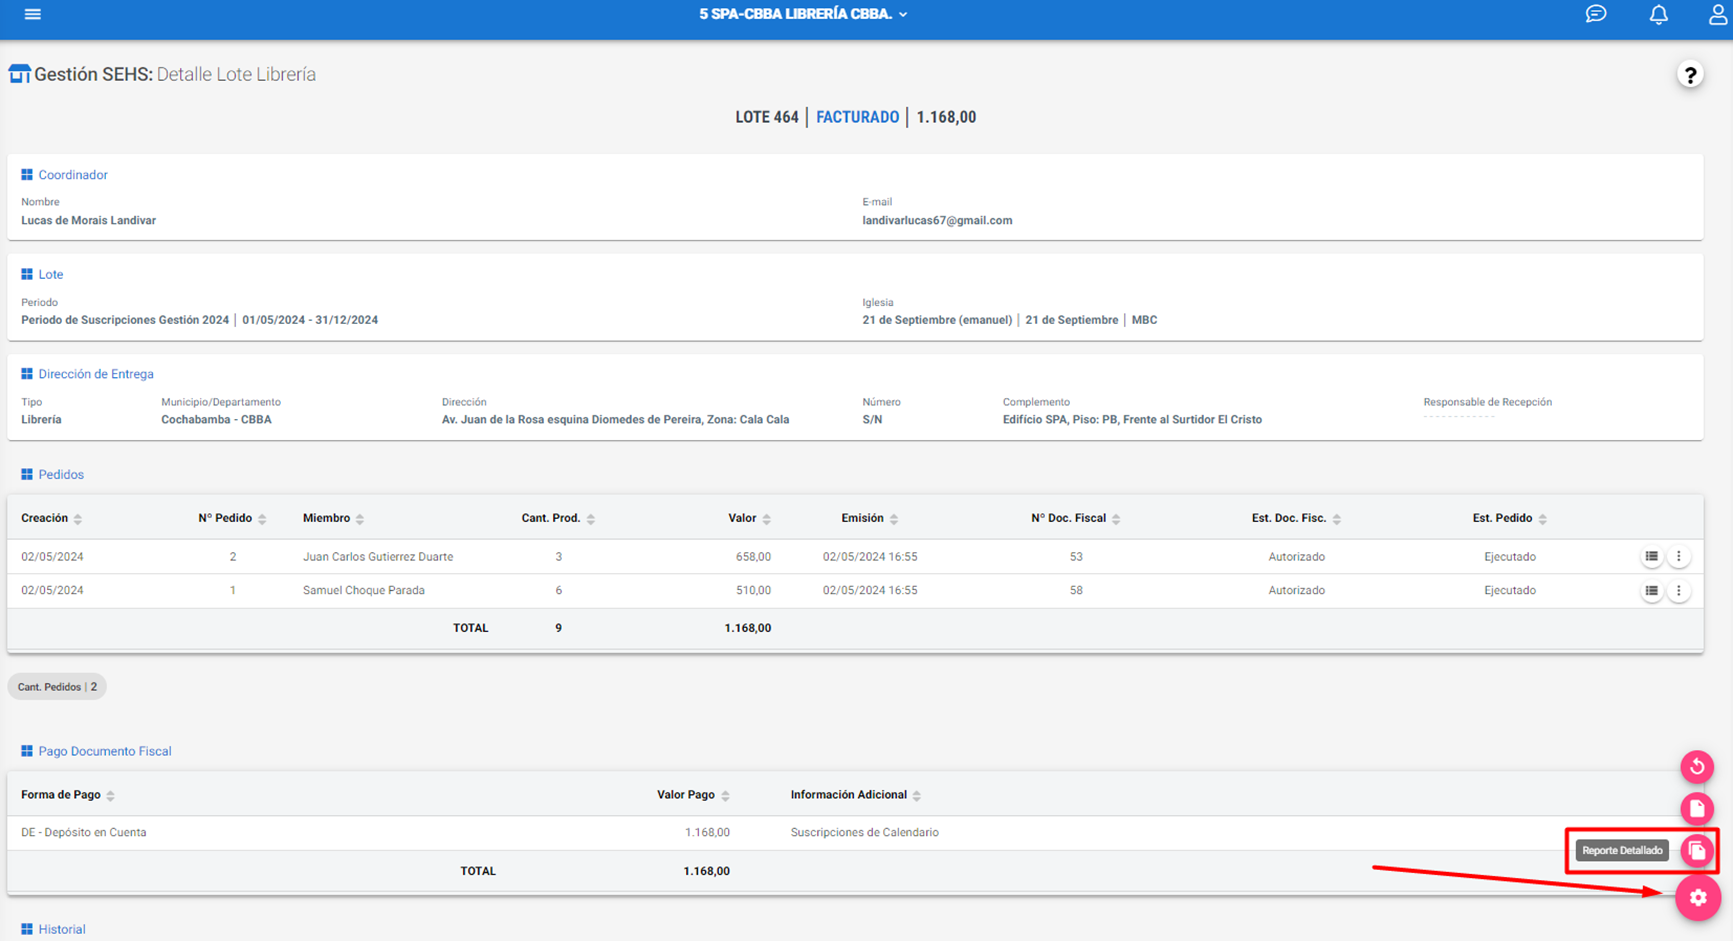Screen dimensions: 1733x941
Task: Click the pink single document floating button
Action: 1697,808
